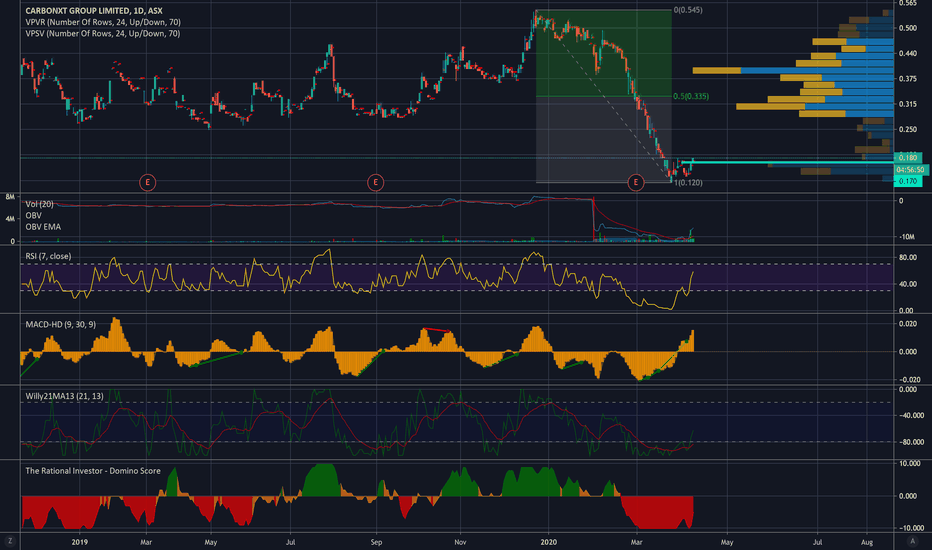Click the 0.500 price axis label
Screen dimensions: 932x550
[x=908, y=28]
